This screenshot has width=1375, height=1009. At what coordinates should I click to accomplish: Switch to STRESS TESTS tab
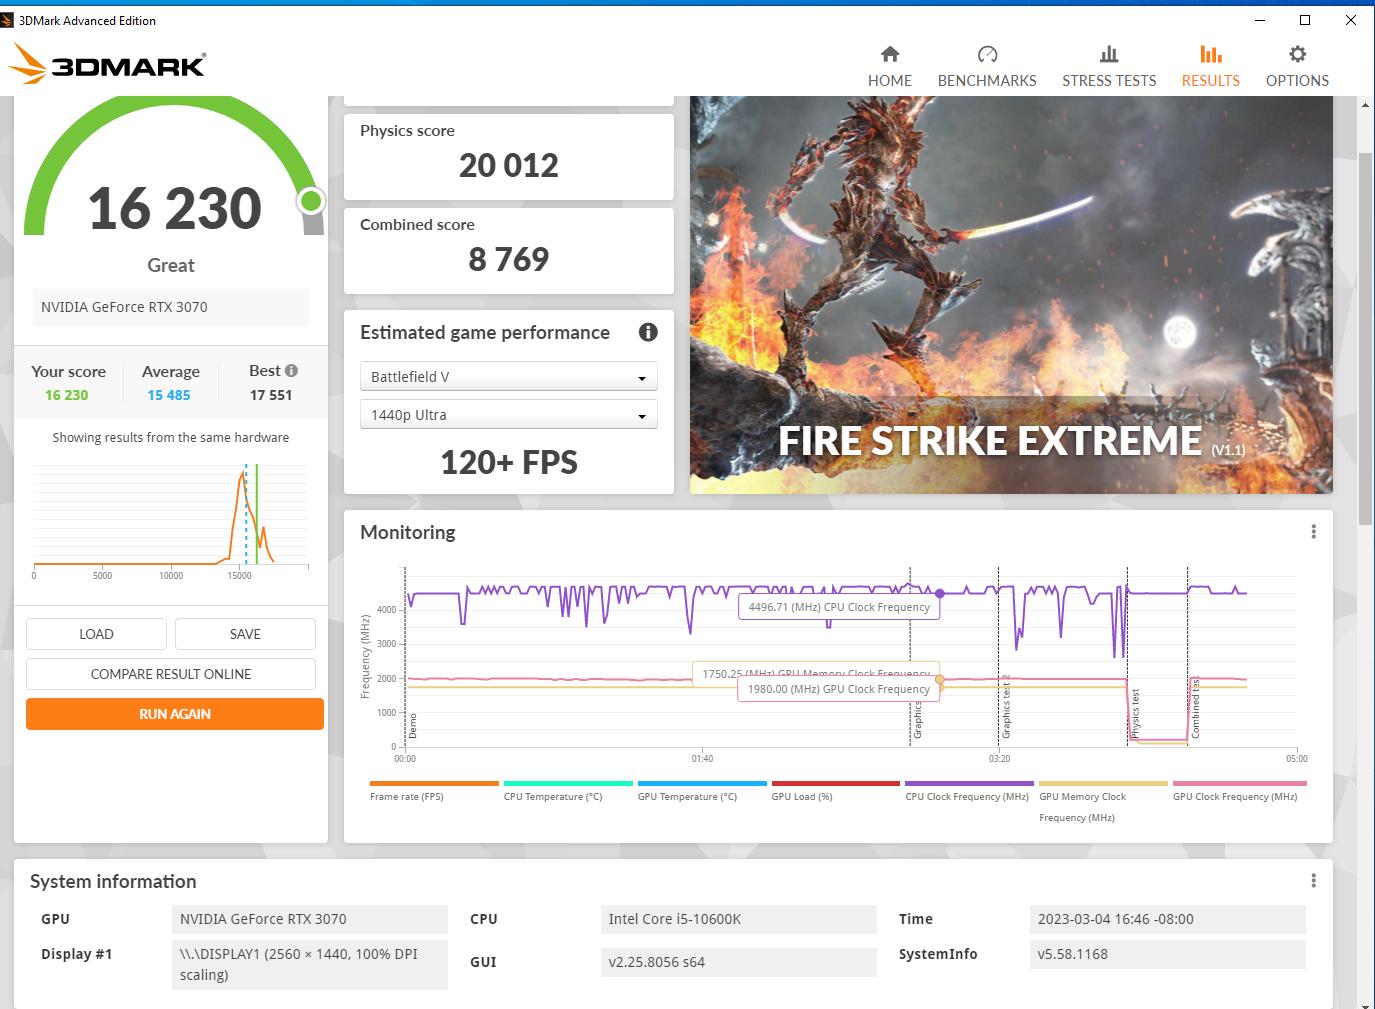point(1109,66)
